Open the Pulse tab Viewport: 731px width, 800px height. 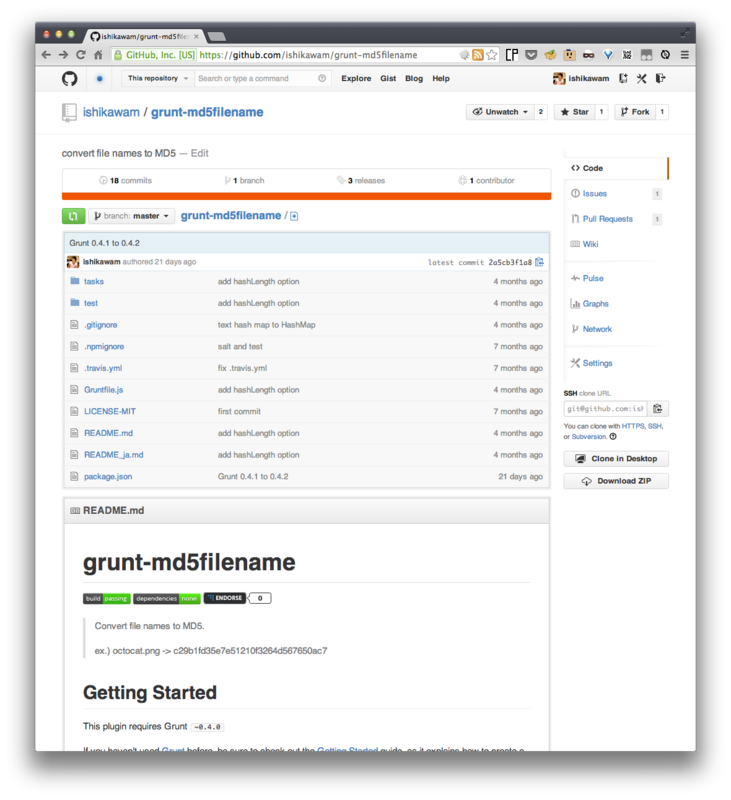click(x=593, y=279)
